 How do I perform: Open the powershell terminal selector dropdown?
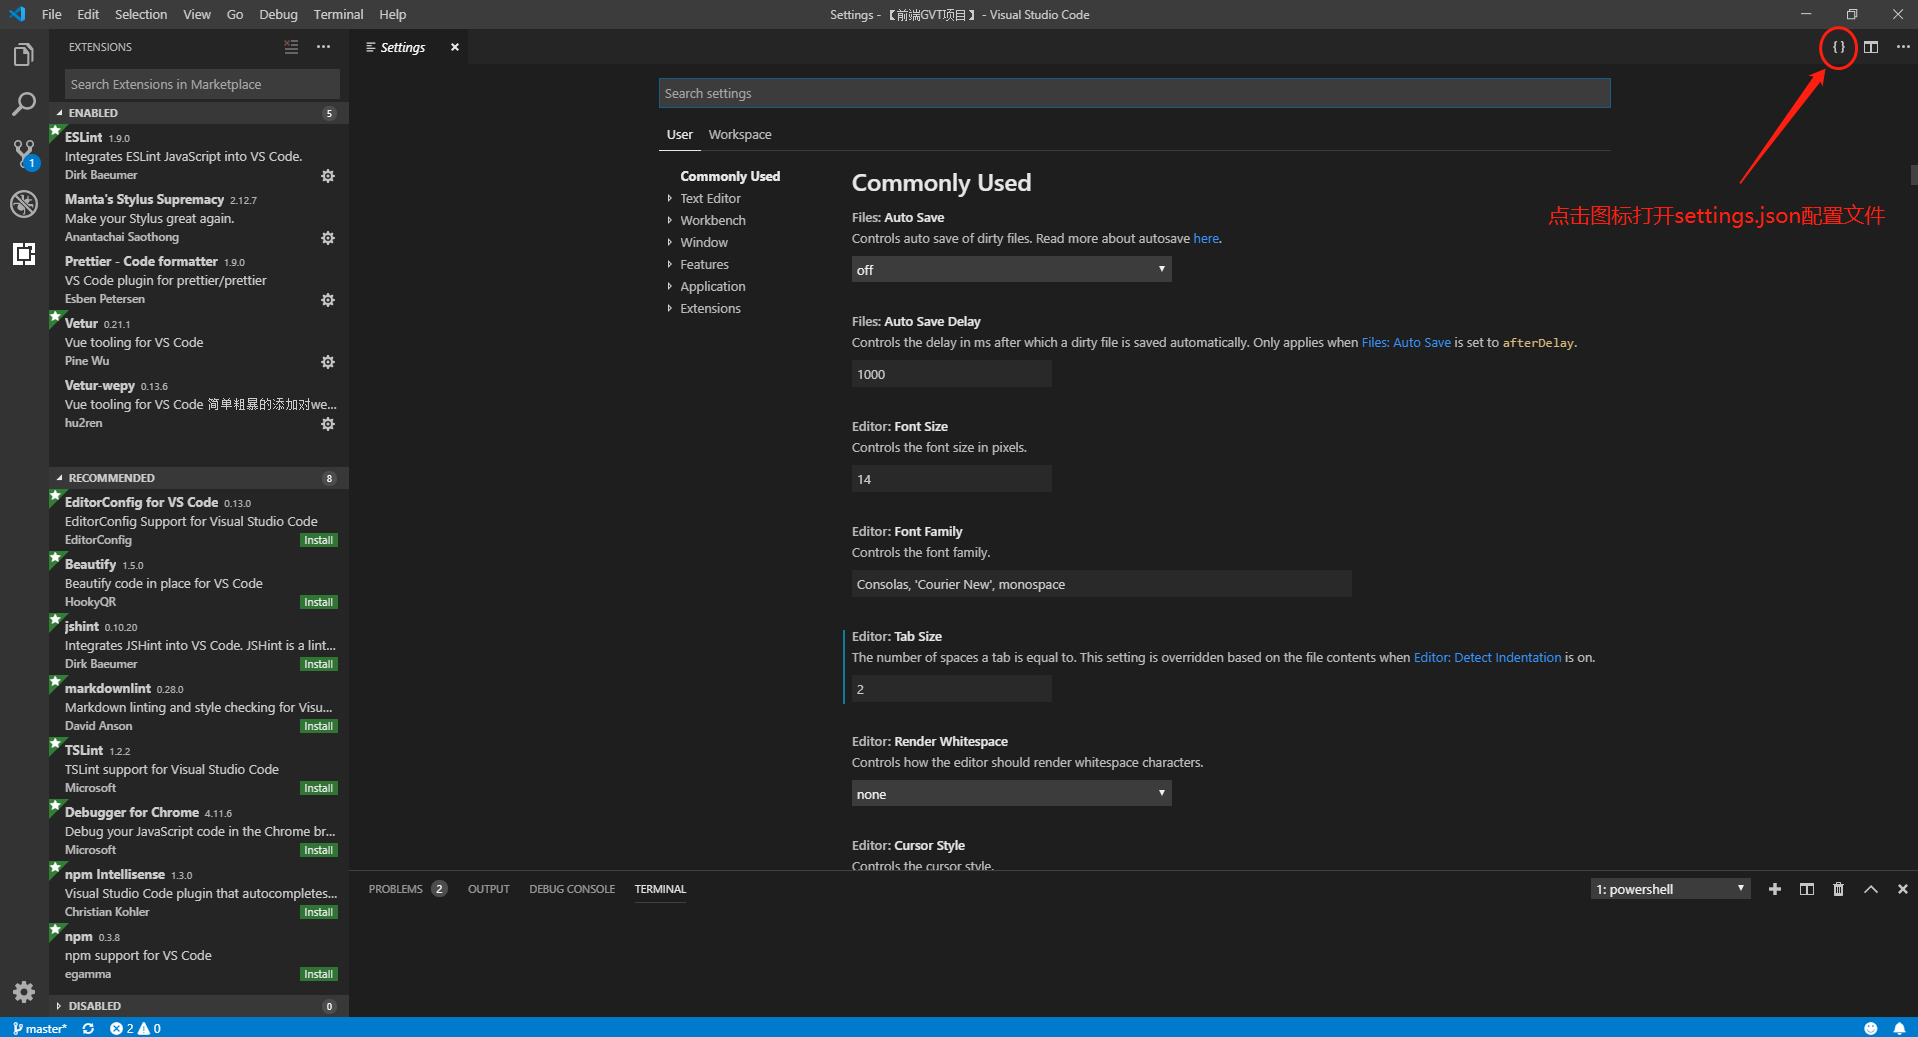[x=1670, y=889]
